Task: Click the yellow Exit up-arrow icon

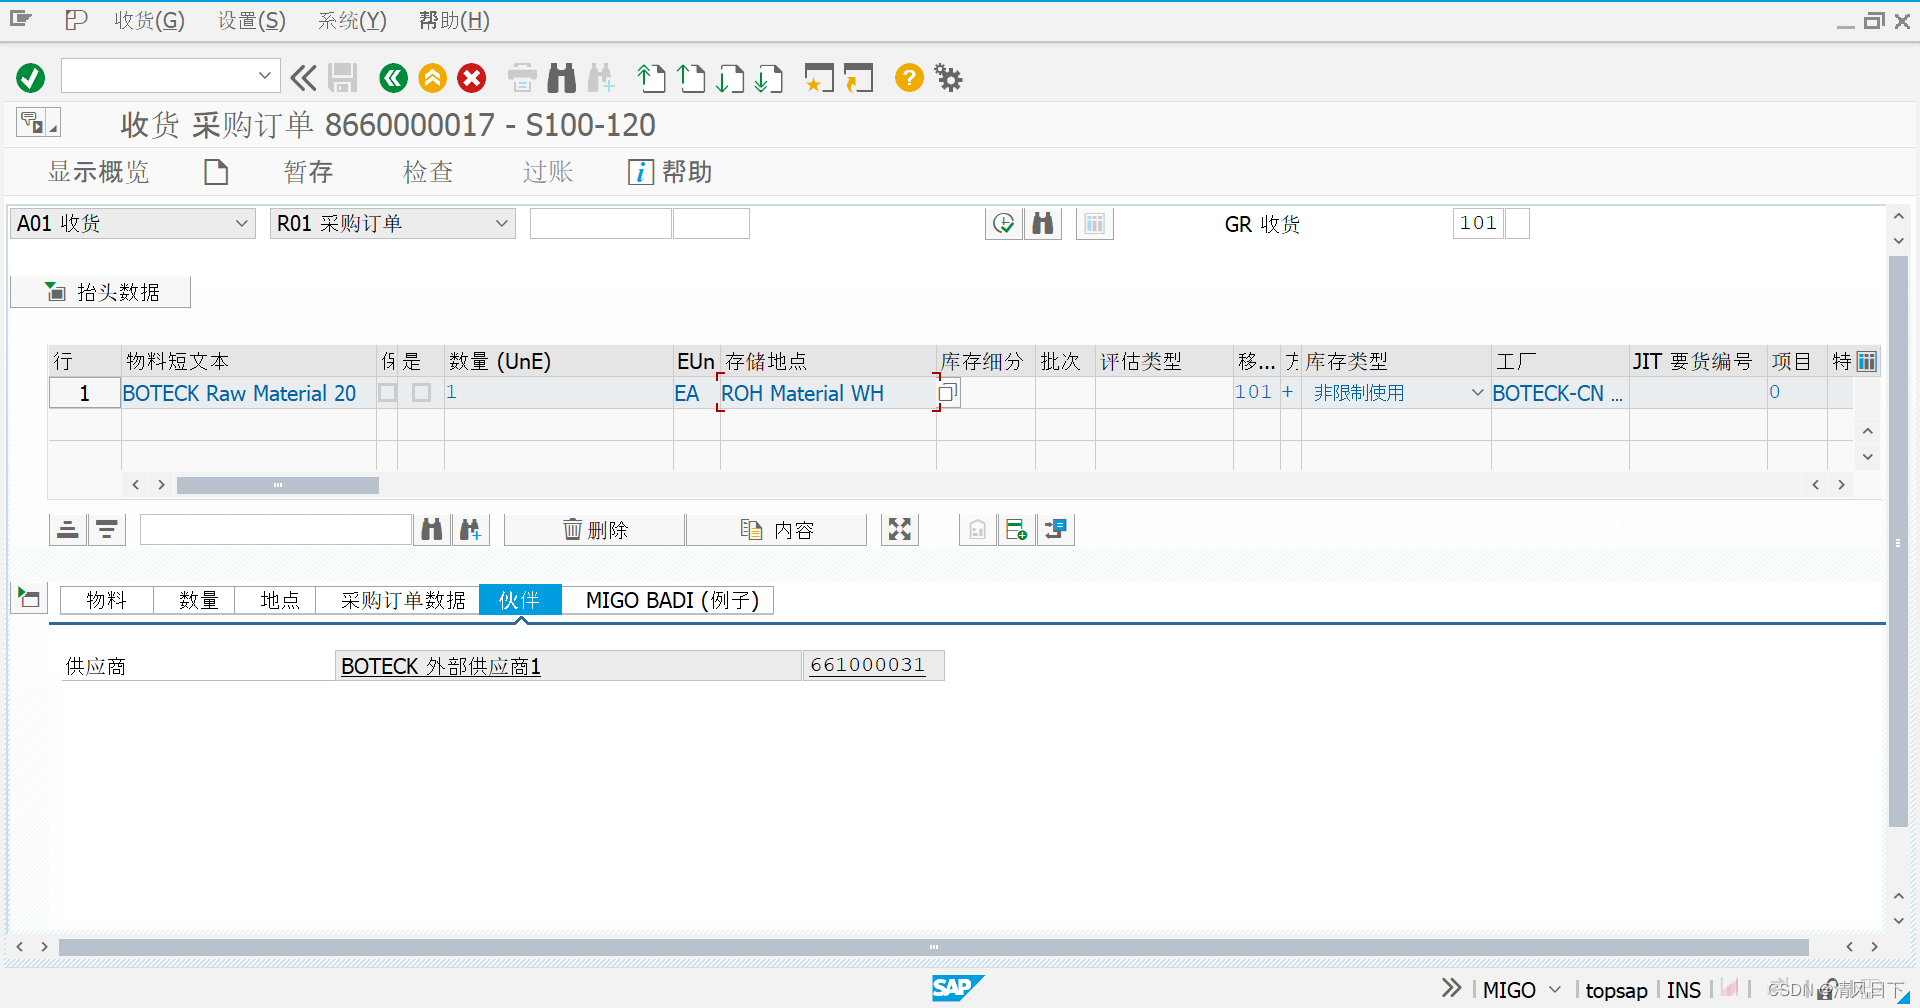Action: click(433, 78)
